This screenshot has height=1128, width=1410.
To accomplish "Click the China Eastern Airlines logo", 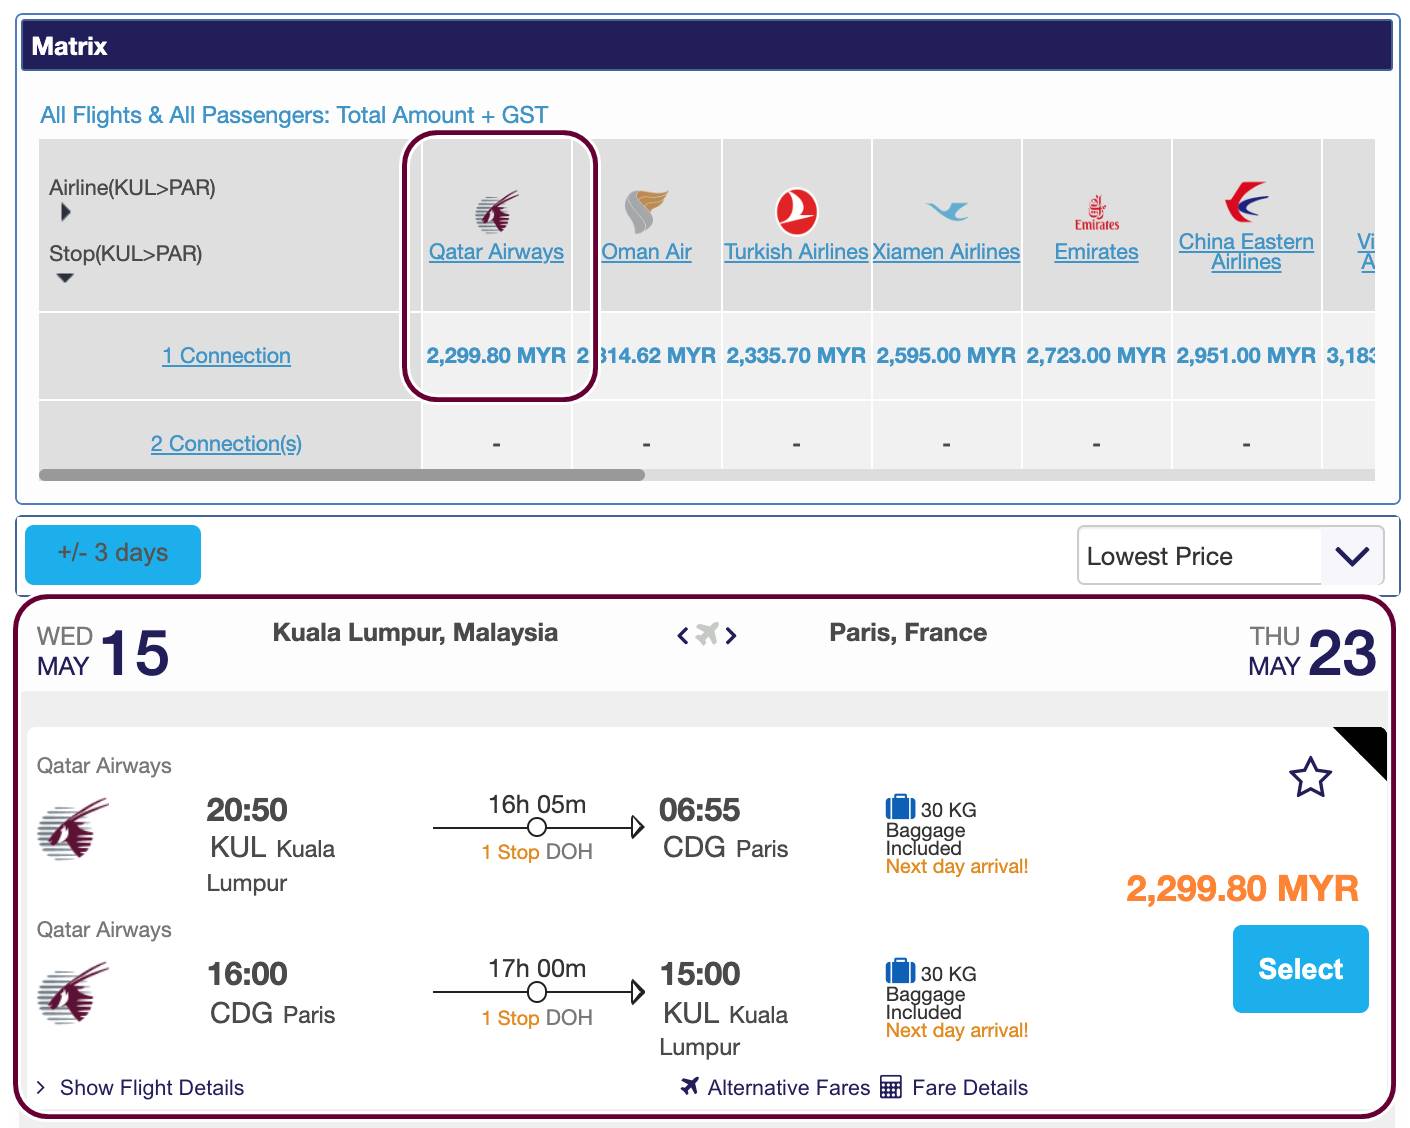I will pos(1247,202).
